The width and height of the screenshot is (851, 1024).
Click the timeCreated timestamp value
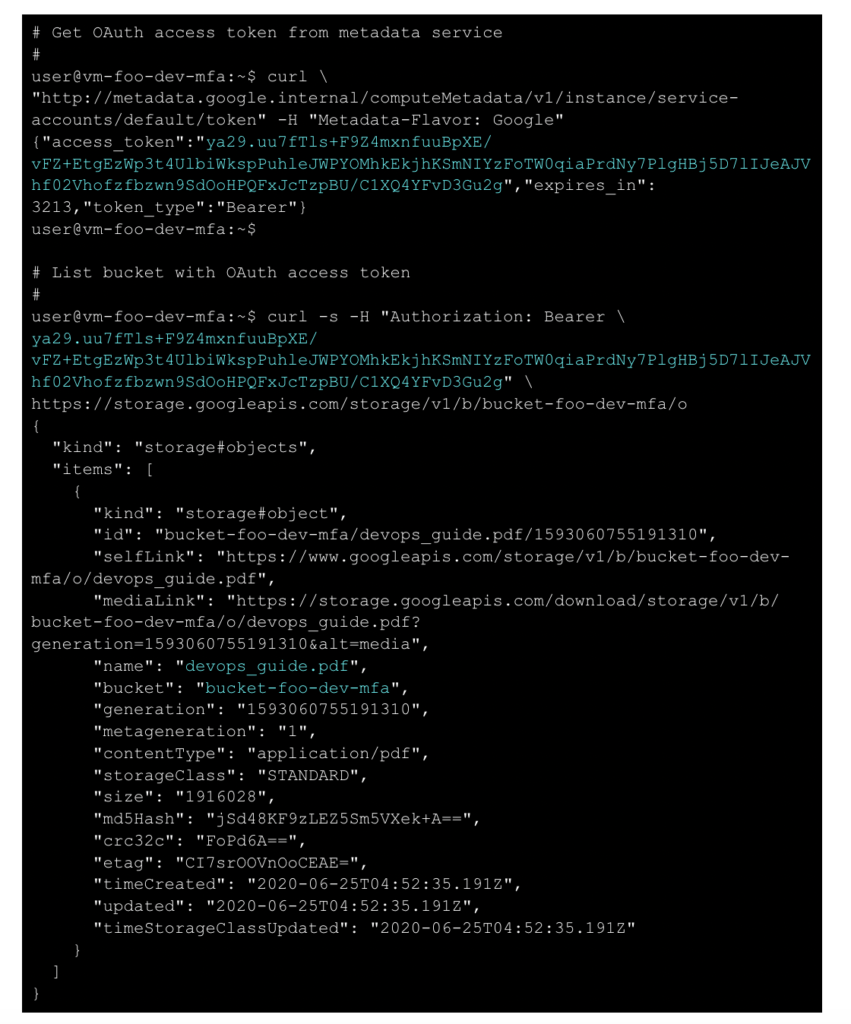(x=379, y=884)
